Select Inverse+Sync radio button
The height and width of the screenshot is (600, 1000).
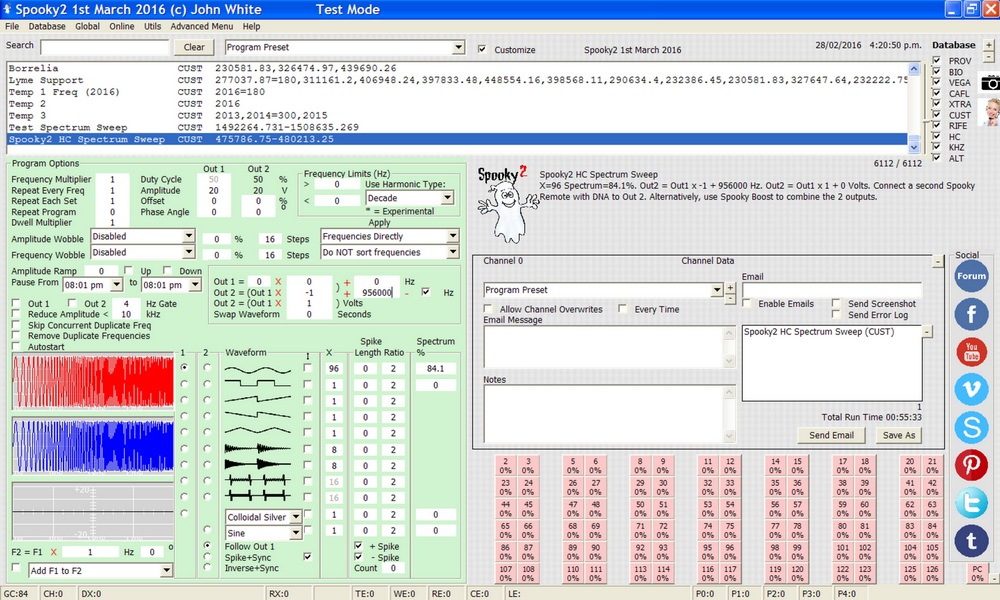coord(207,567)
